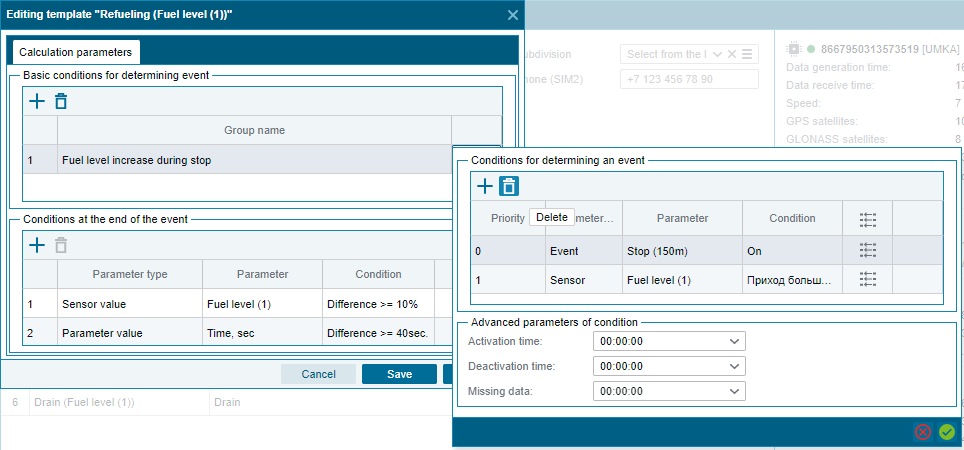This screenshot has height=450, width=964.
Task: Expand the Activation time dropdown
Action: click(x=733, y=341)
